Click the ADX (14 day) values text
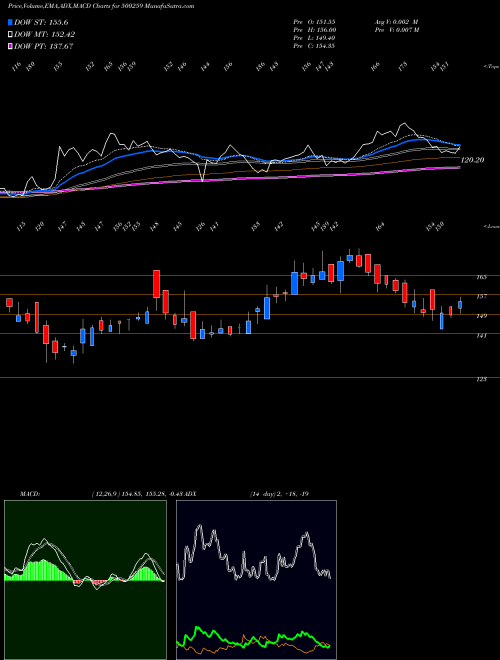Screen dimensions: 500x660 pyautogui.click(x=279, y=494)
